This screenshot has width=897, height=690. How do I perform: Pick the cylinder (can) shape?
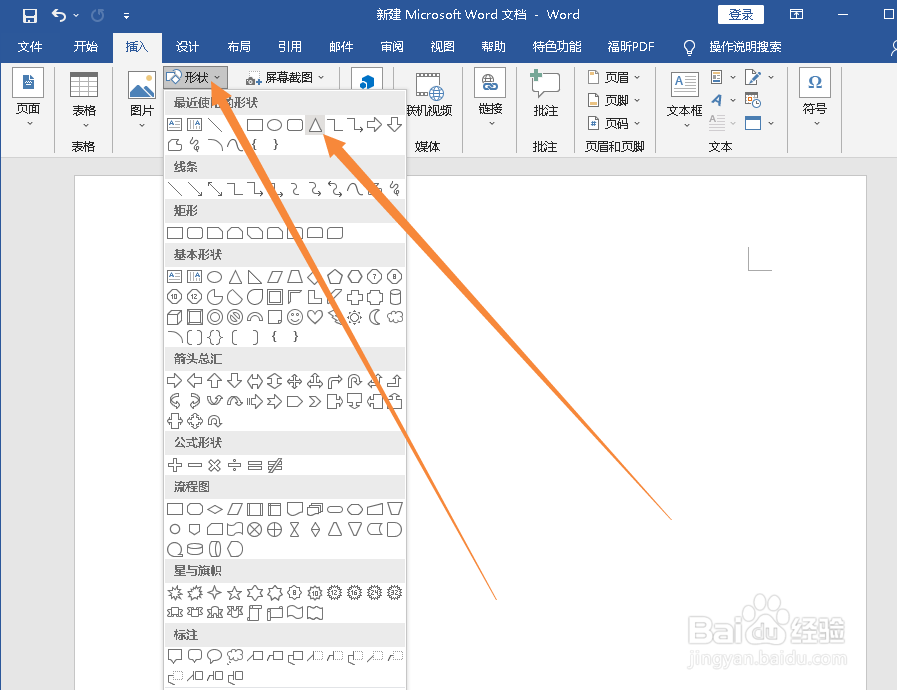395,297
